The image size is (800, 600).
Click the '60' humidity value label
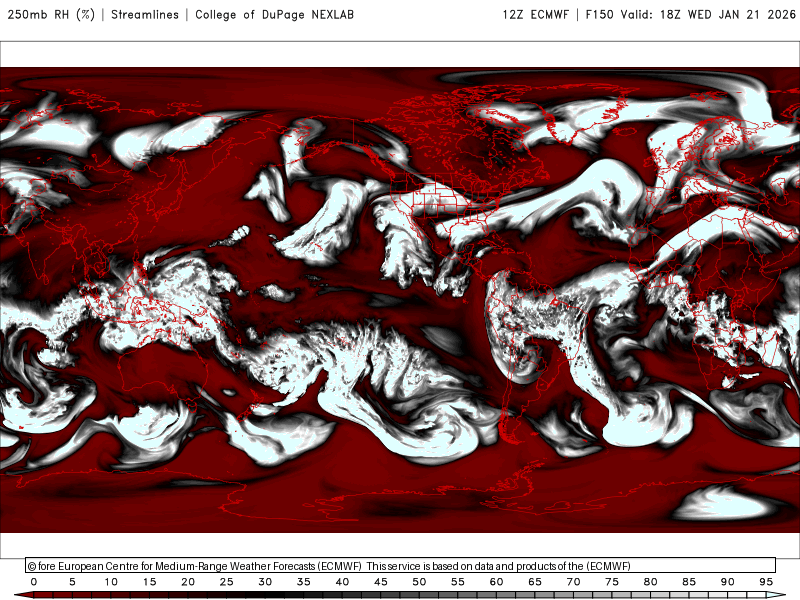(496, 582)
